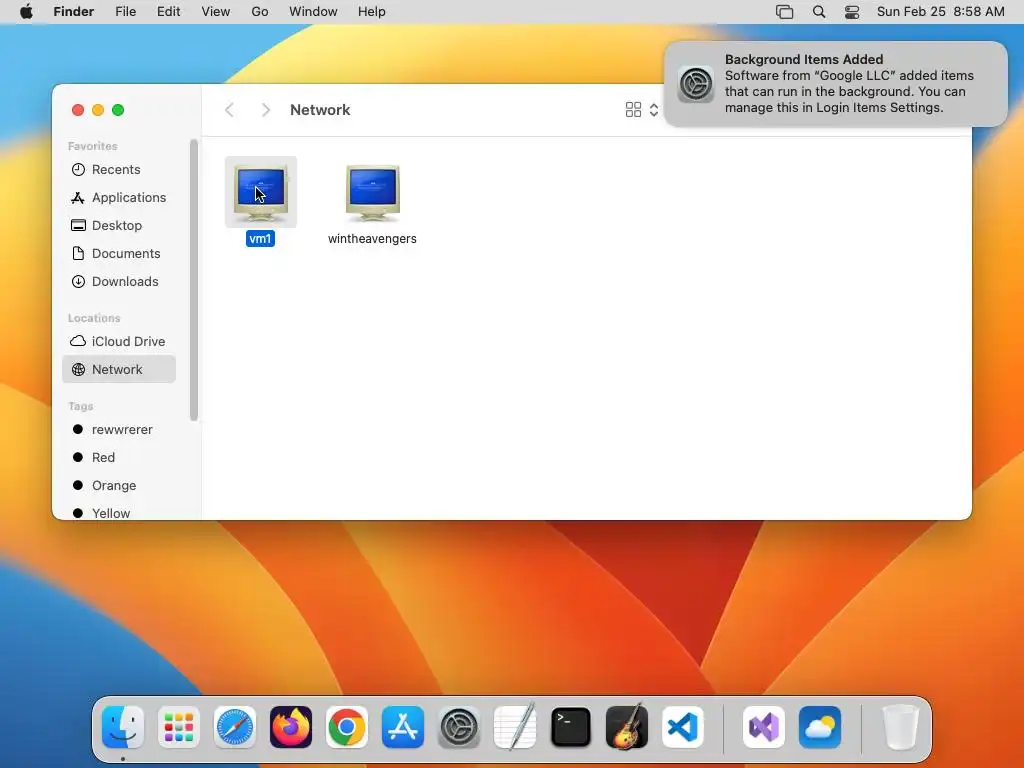Open Trash from the Dock
Viewport: 1024px width, 768px height.
coord(901,727)
